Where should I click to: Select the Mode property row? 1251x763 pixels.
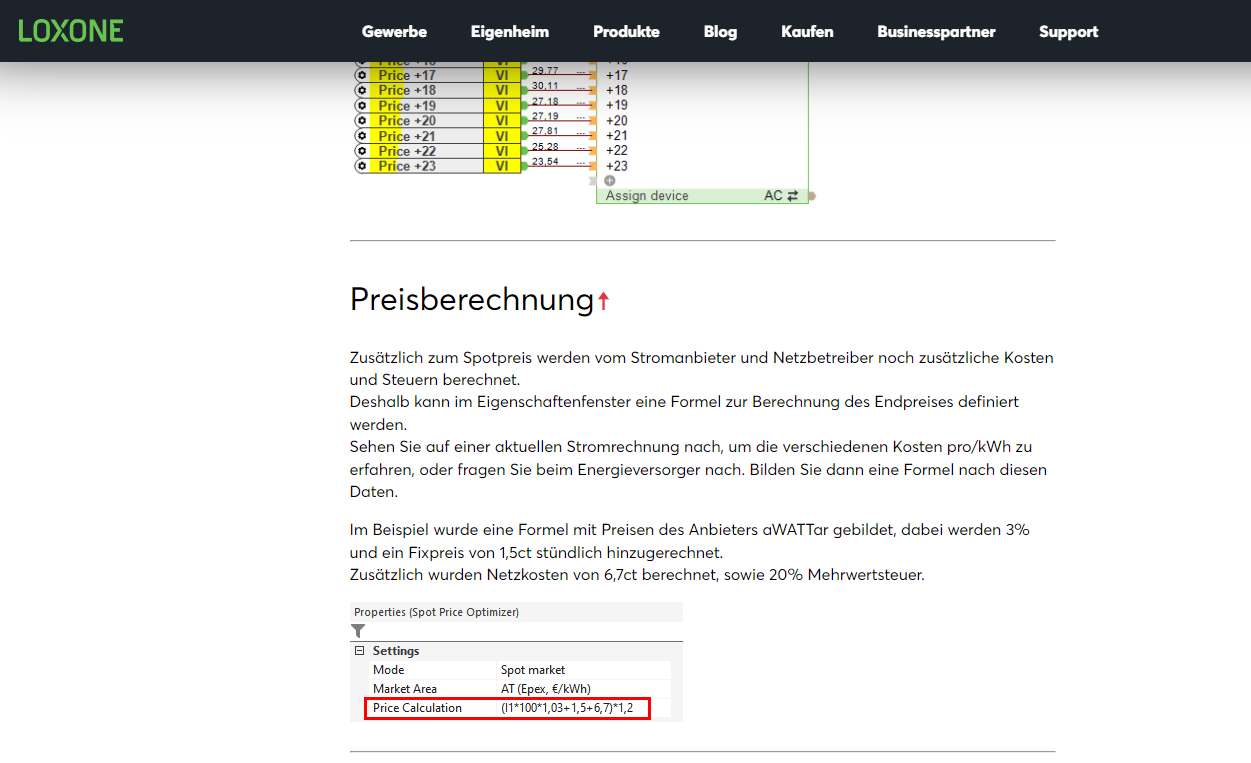click(x=518, y=670)
